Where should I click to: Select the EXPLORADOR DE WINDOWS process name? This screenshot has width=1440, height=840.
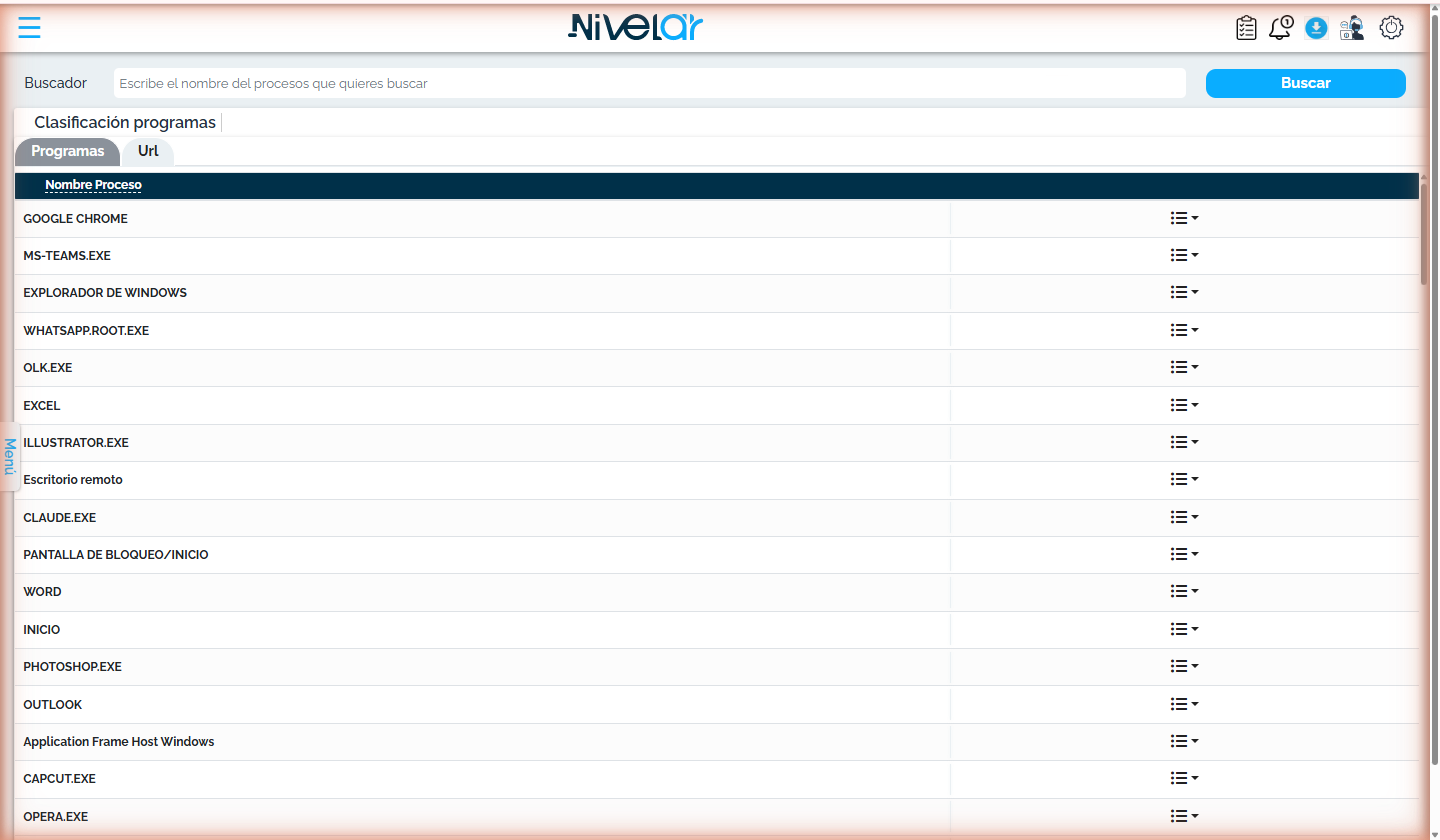point(105,292)
